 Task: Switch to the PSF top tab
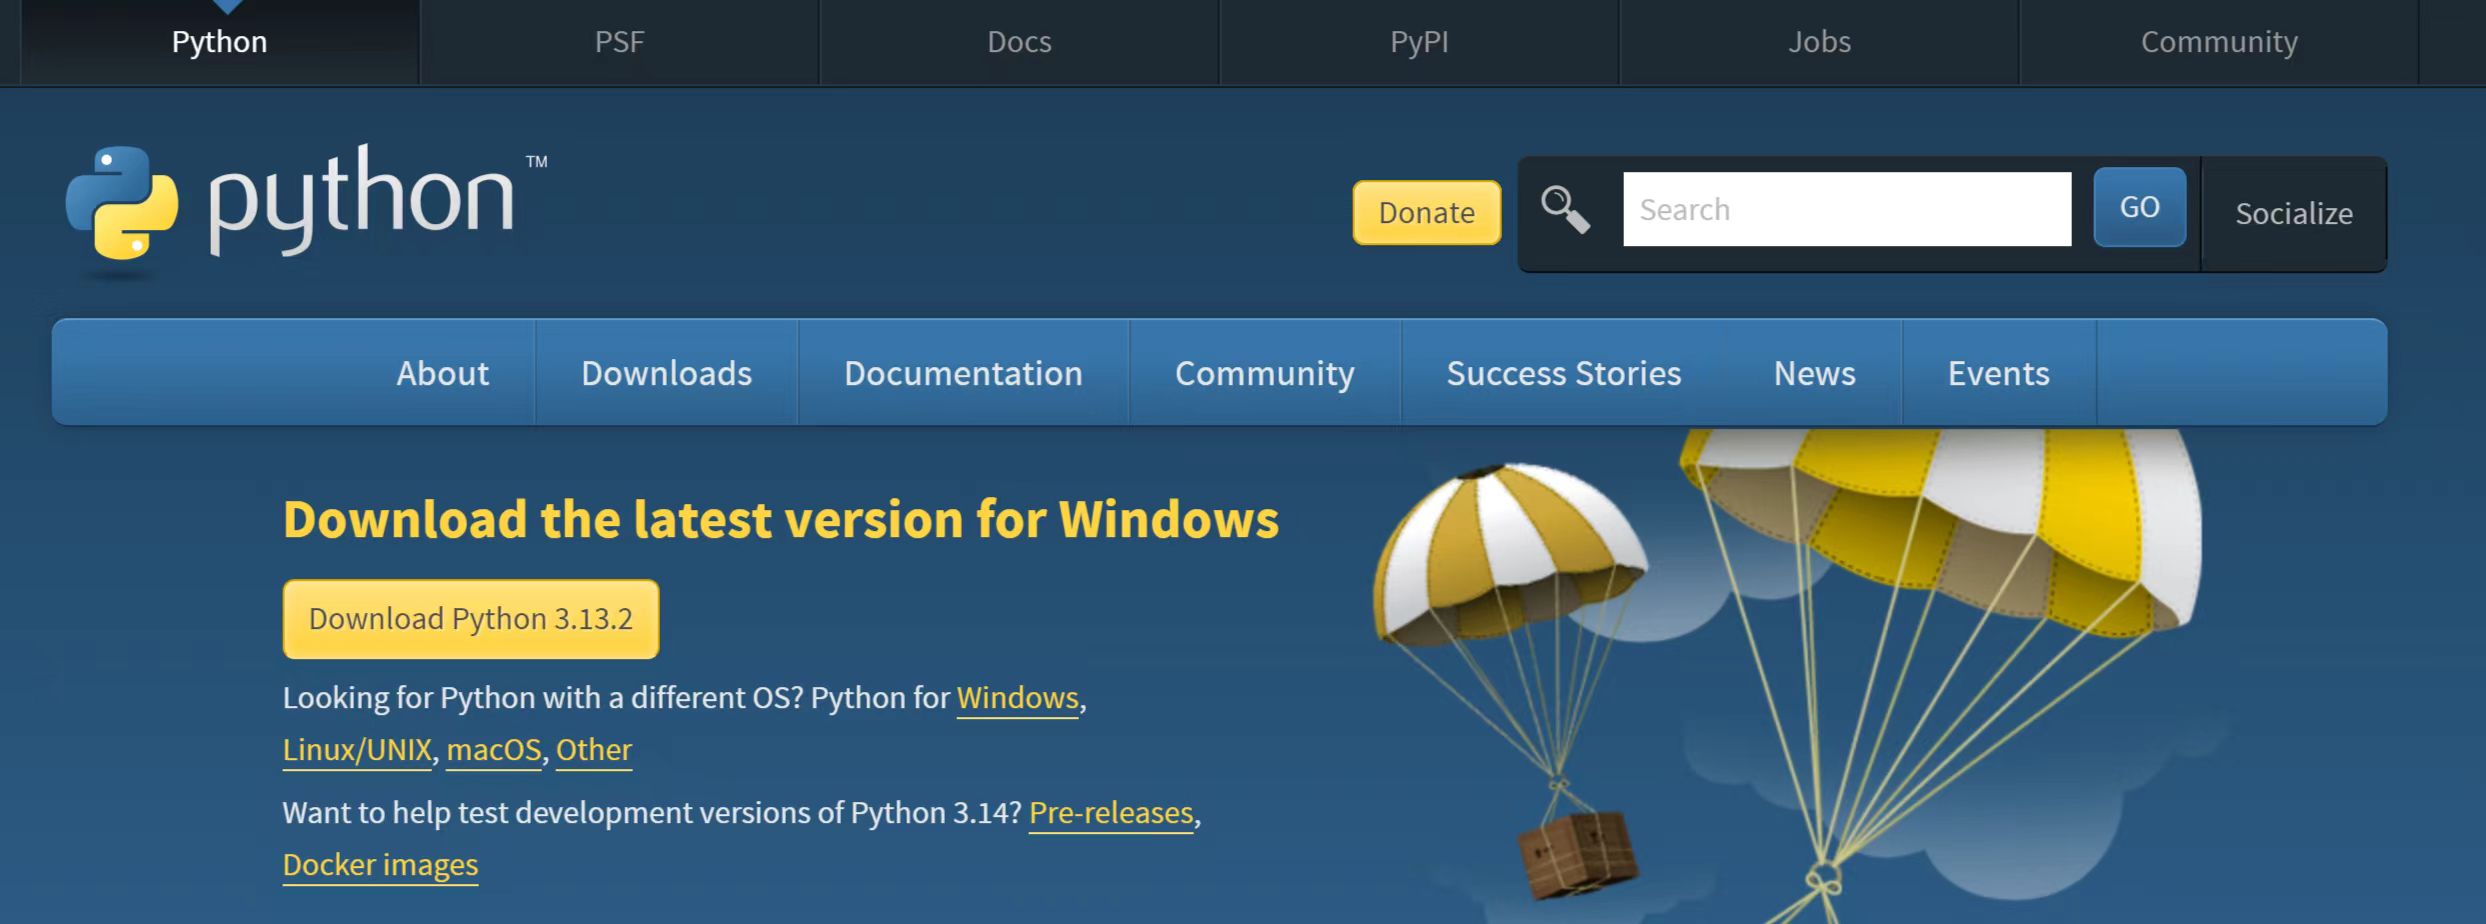point(620,42)
